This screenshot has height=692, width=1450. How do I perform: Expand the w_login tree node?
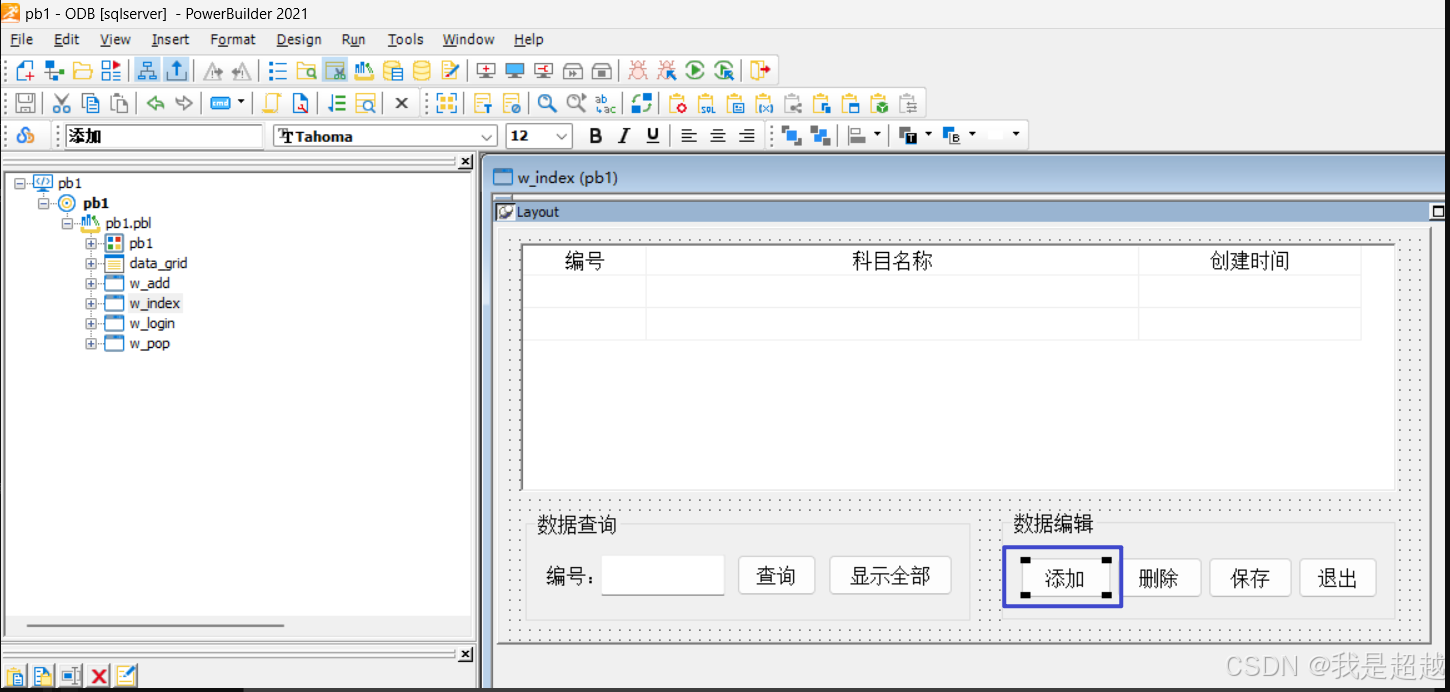tap(91, 323)
